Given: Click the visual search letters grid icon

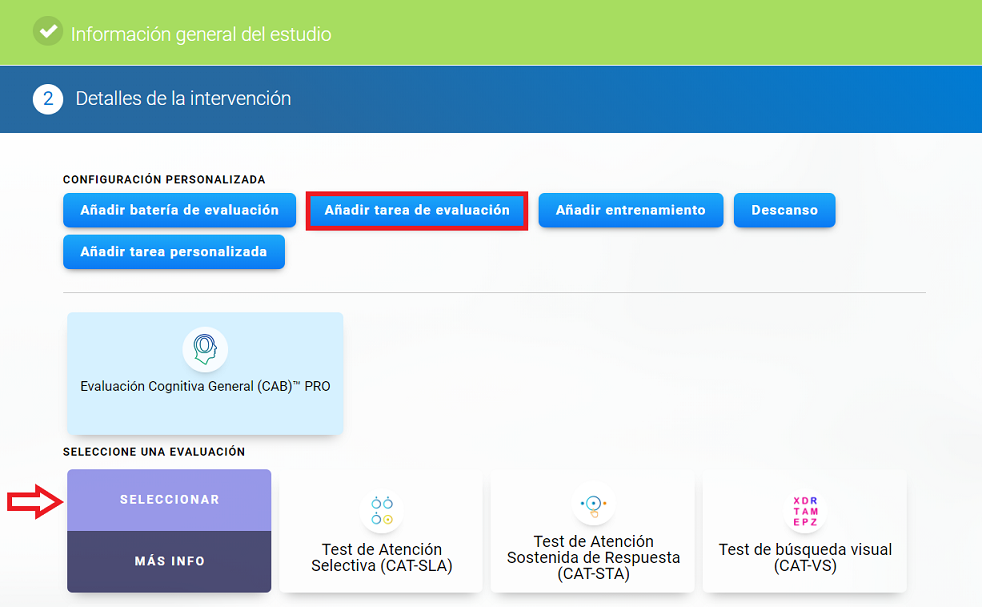Looking at the screenshot, I should (804, 510).
